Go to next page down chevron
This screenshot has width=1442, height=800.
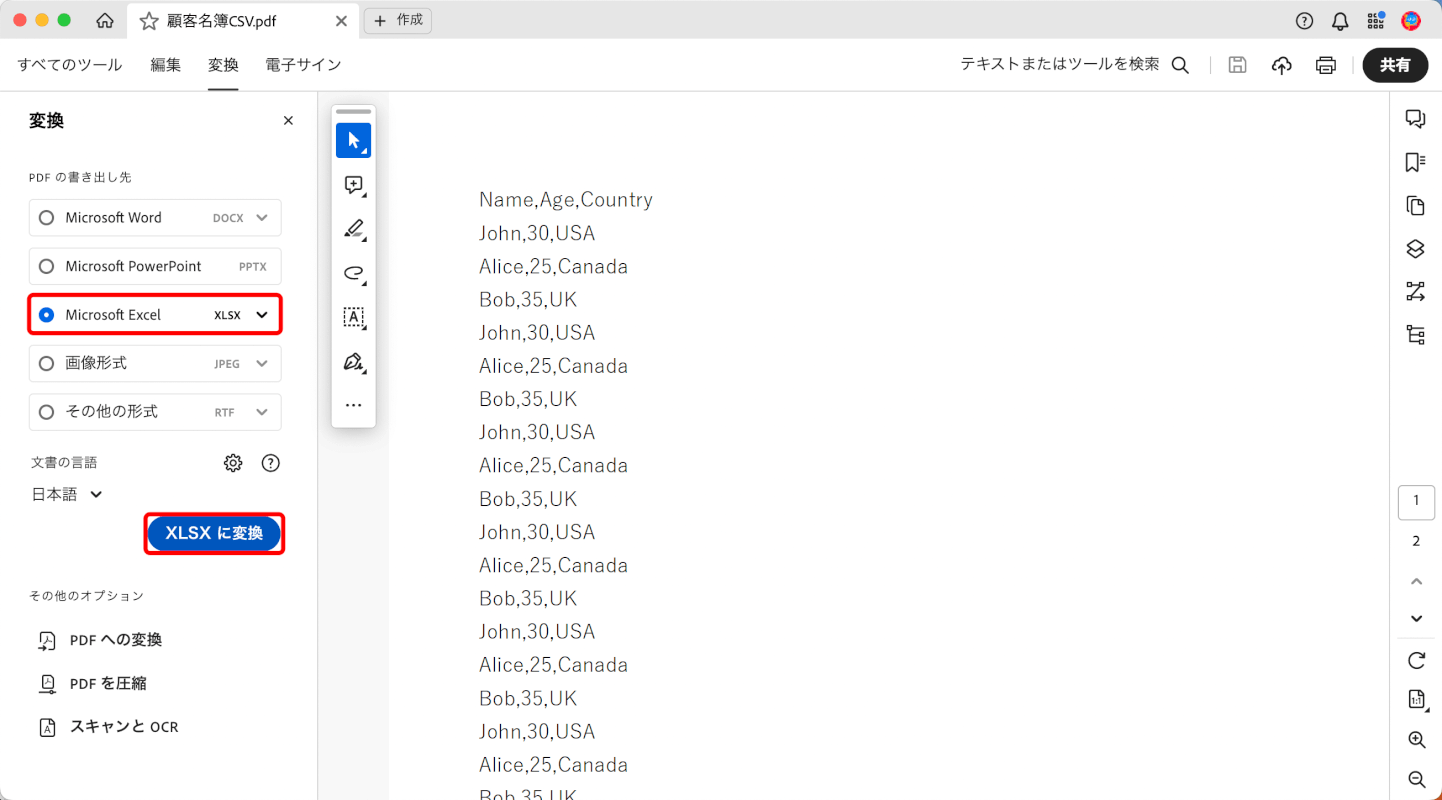1416,619
